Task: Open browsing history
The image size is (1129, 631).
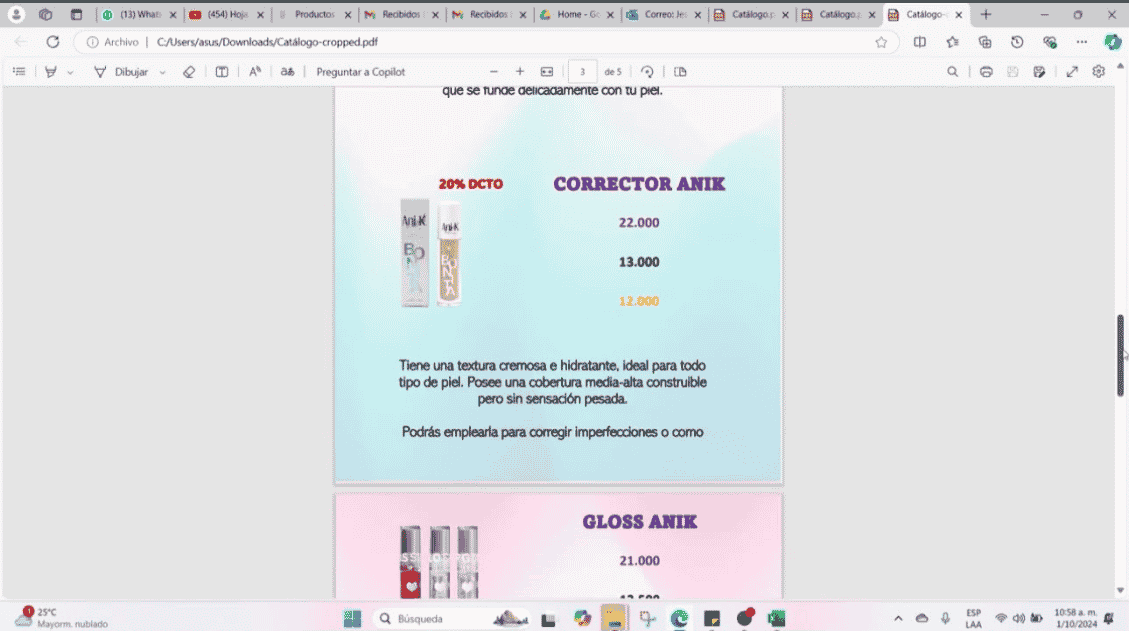Action: (x=1017, y=42)
